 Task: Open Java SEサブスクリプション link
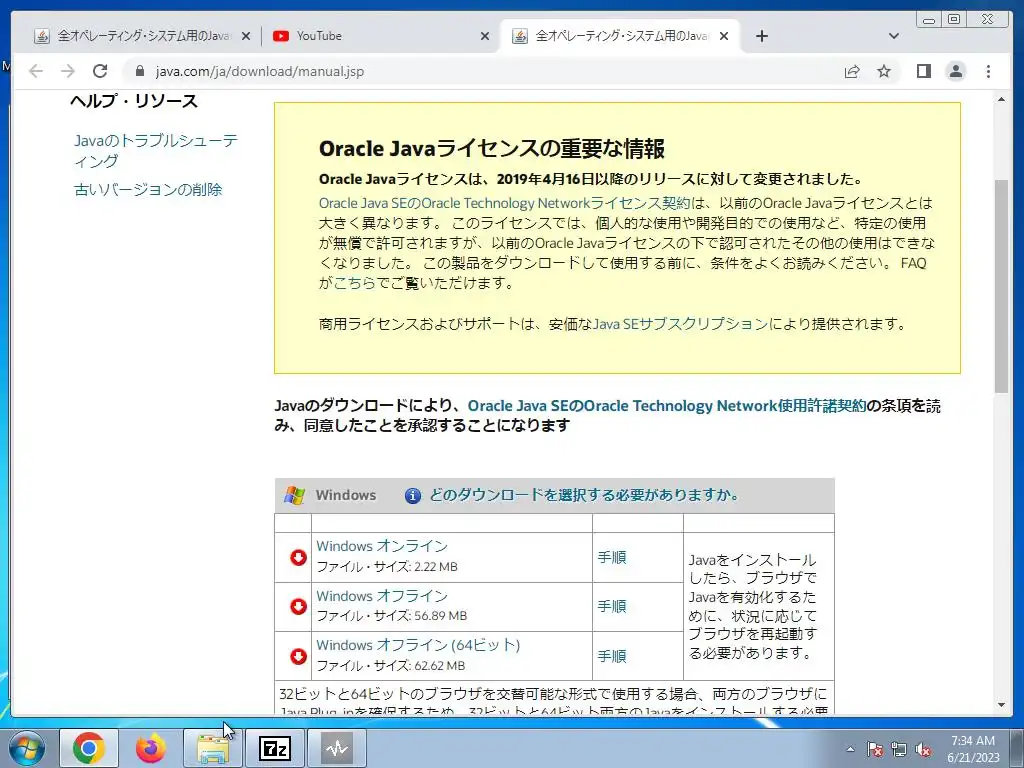[x=680, y=324]
